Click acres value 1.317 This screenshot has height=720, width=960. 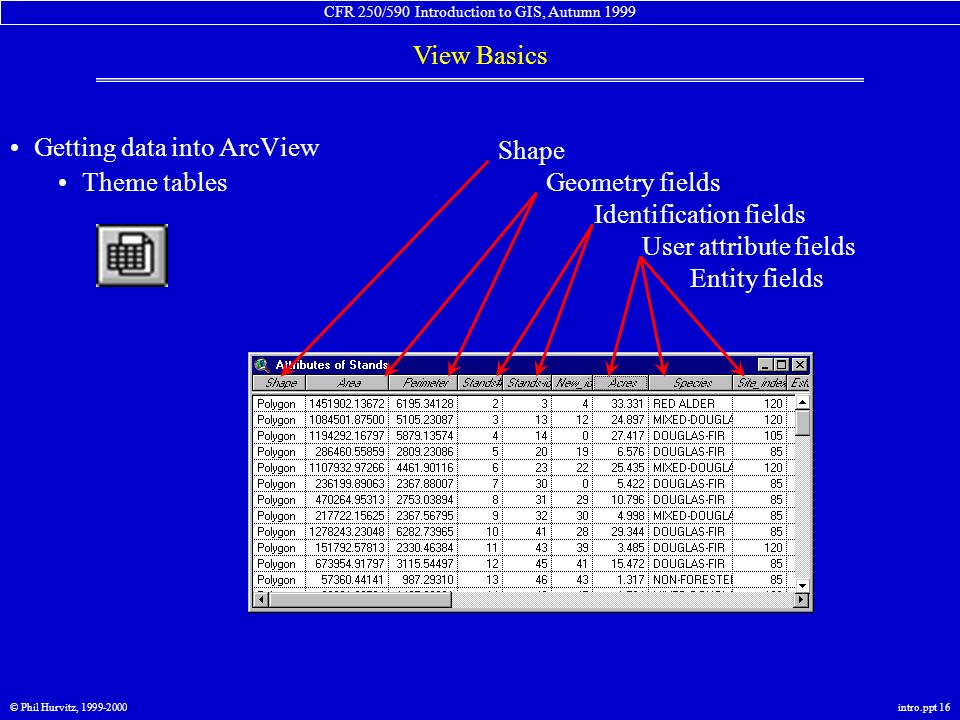tap(631, 580)
